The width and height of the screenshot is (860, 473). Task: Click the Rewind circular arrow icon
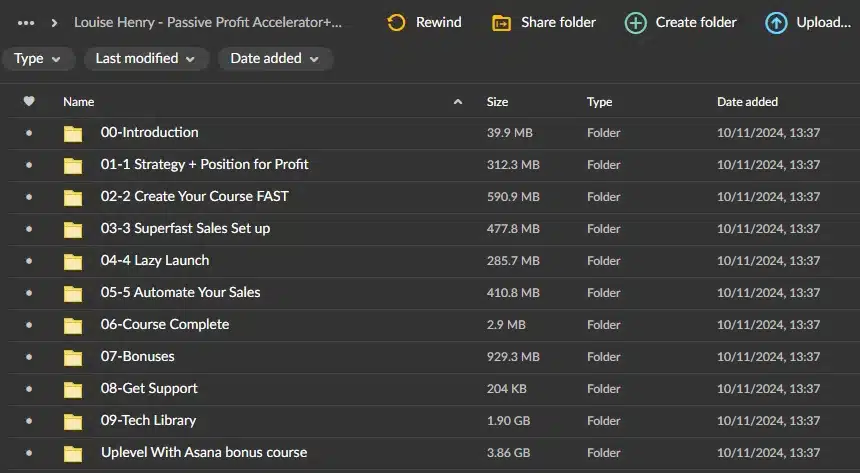[396, 23]
